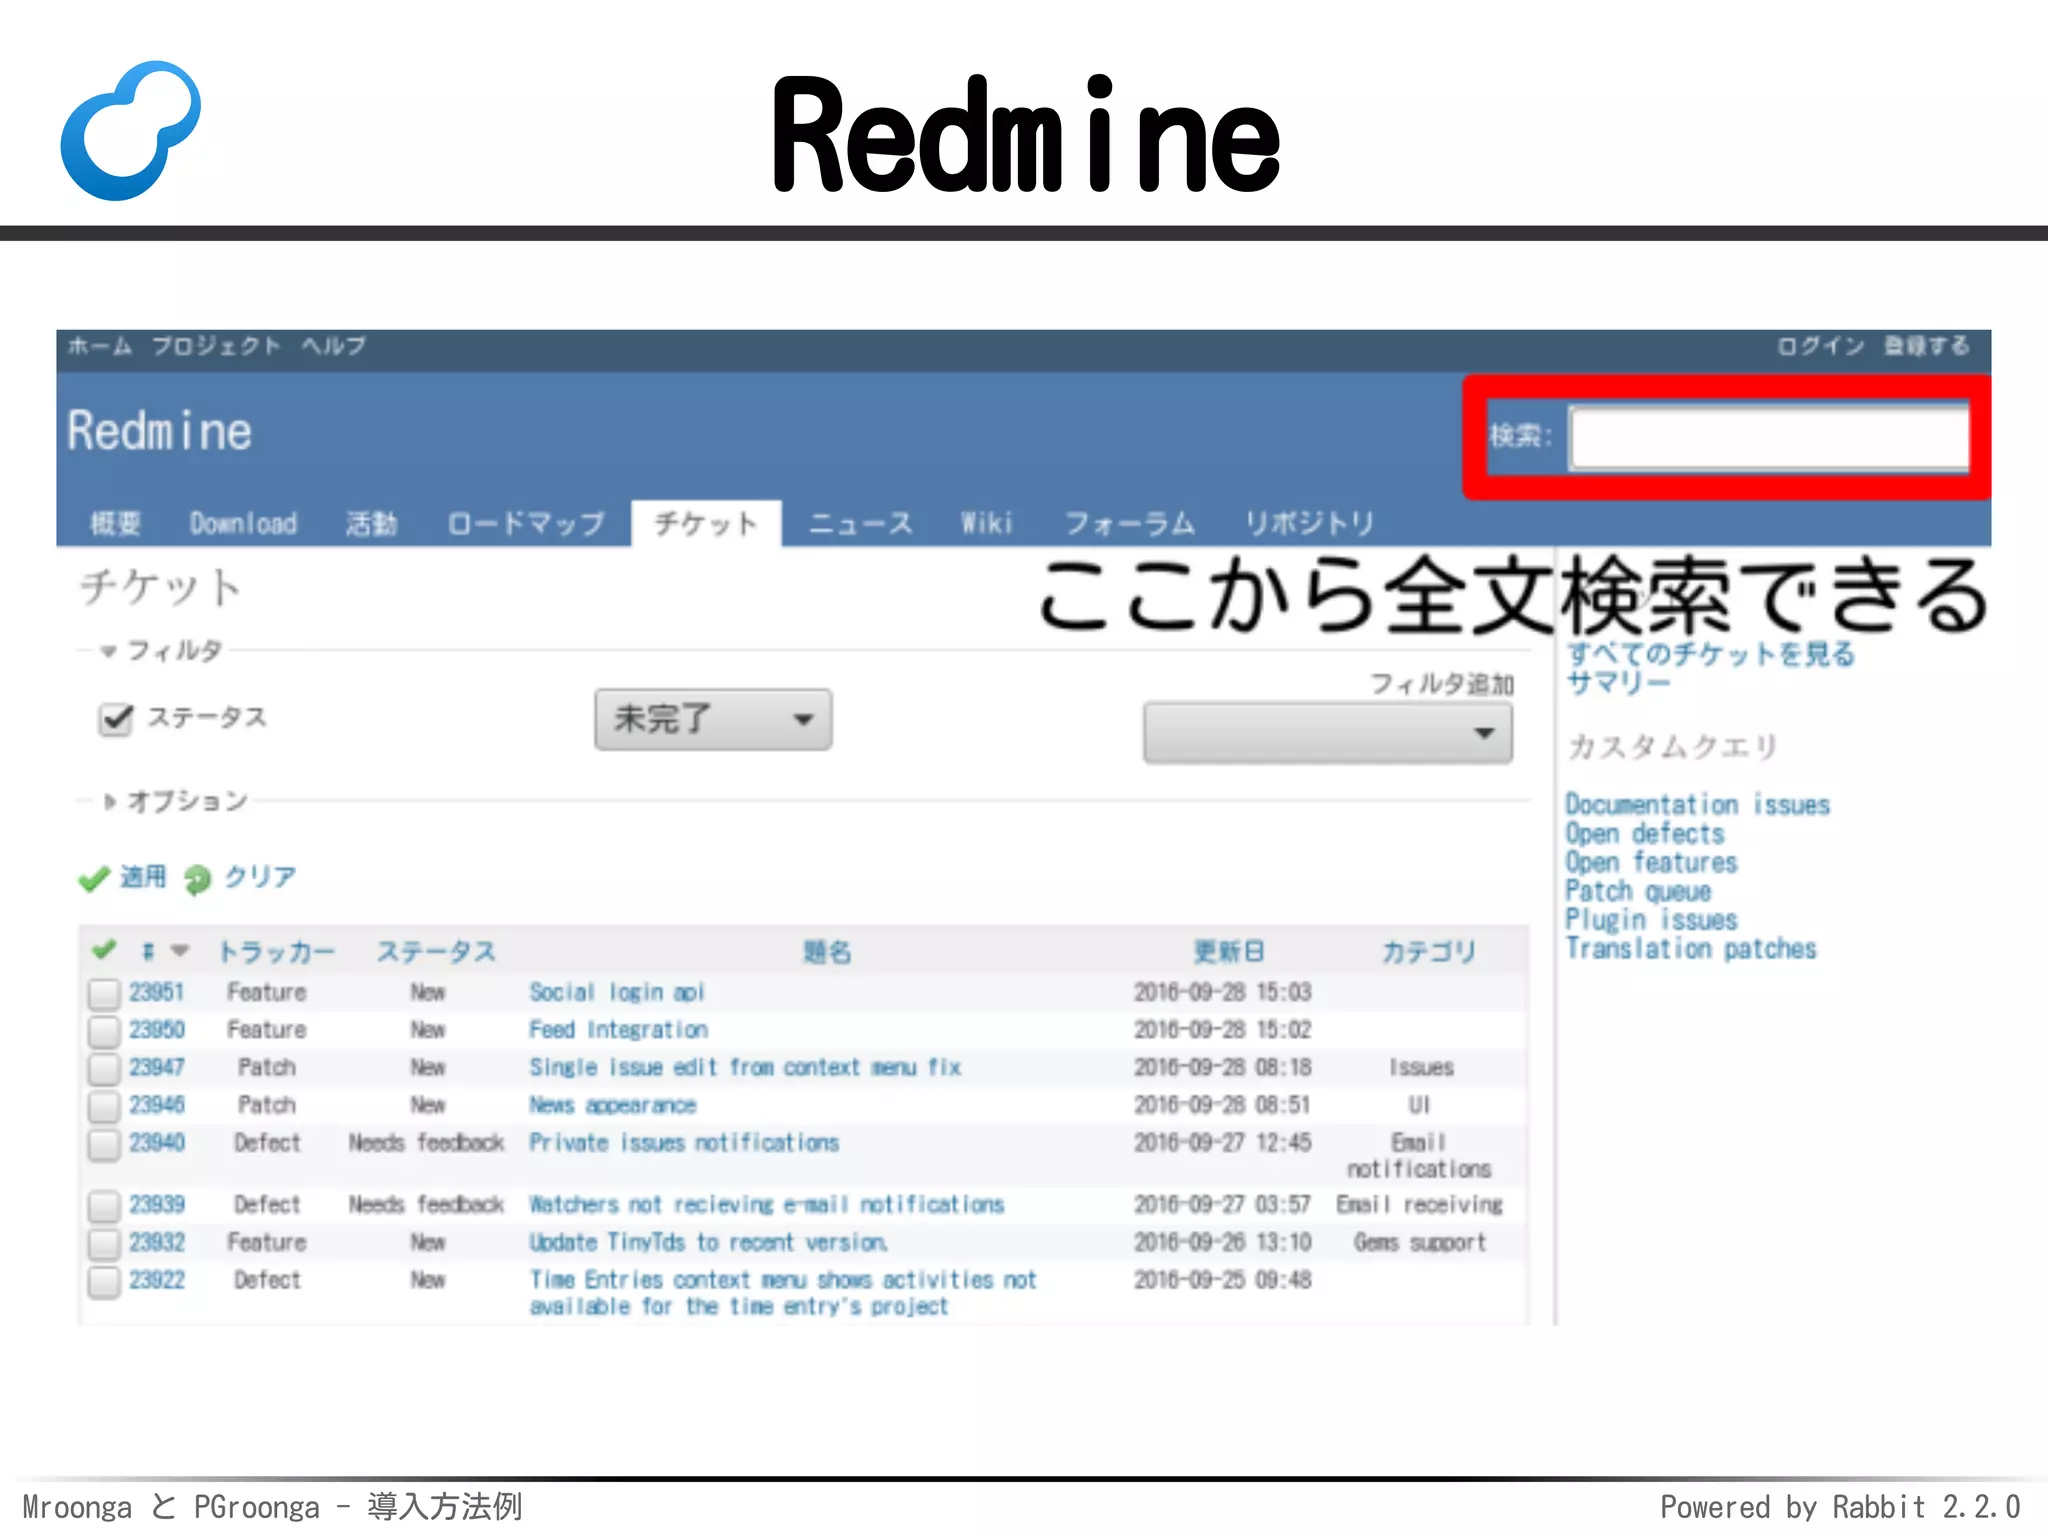Open the フィルタ追加 dropdown
The height and width of the screenshot is (1536, 2048).
[x=1327, y=733]
